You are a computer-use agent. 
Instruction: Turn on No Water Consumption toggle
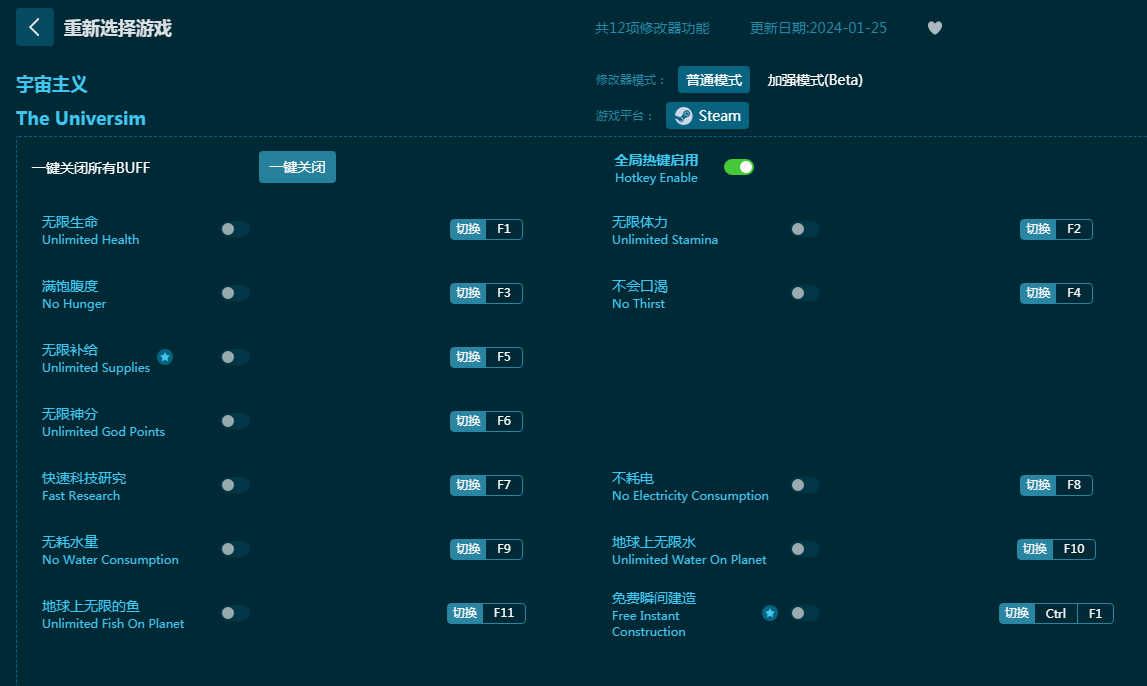pos(235,549)
